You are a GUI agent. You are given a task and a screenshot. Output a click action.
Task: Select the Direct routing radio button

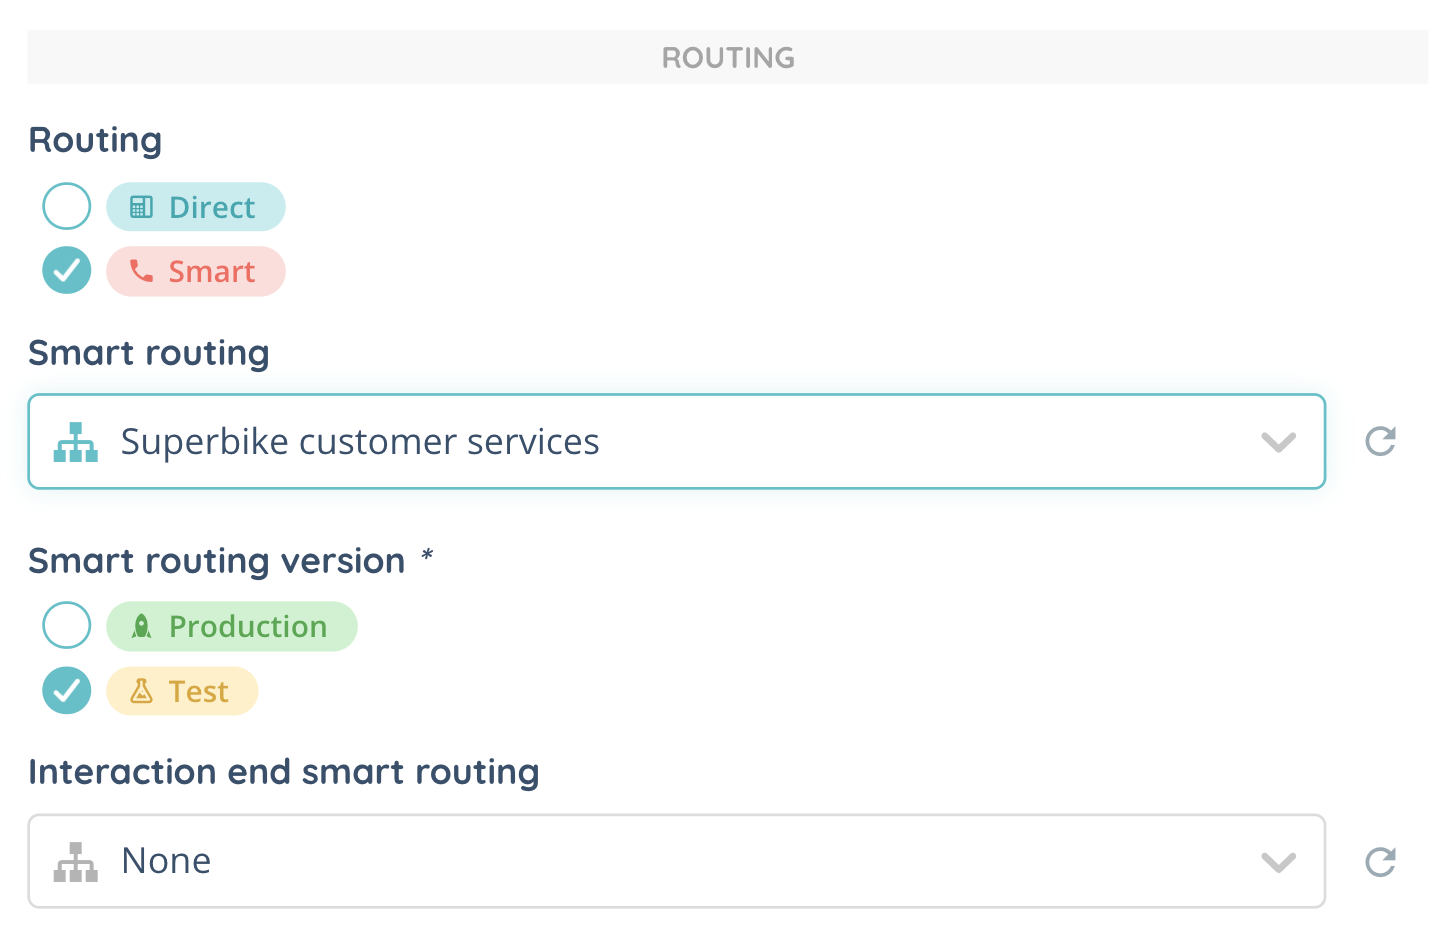tap(67, 207)
